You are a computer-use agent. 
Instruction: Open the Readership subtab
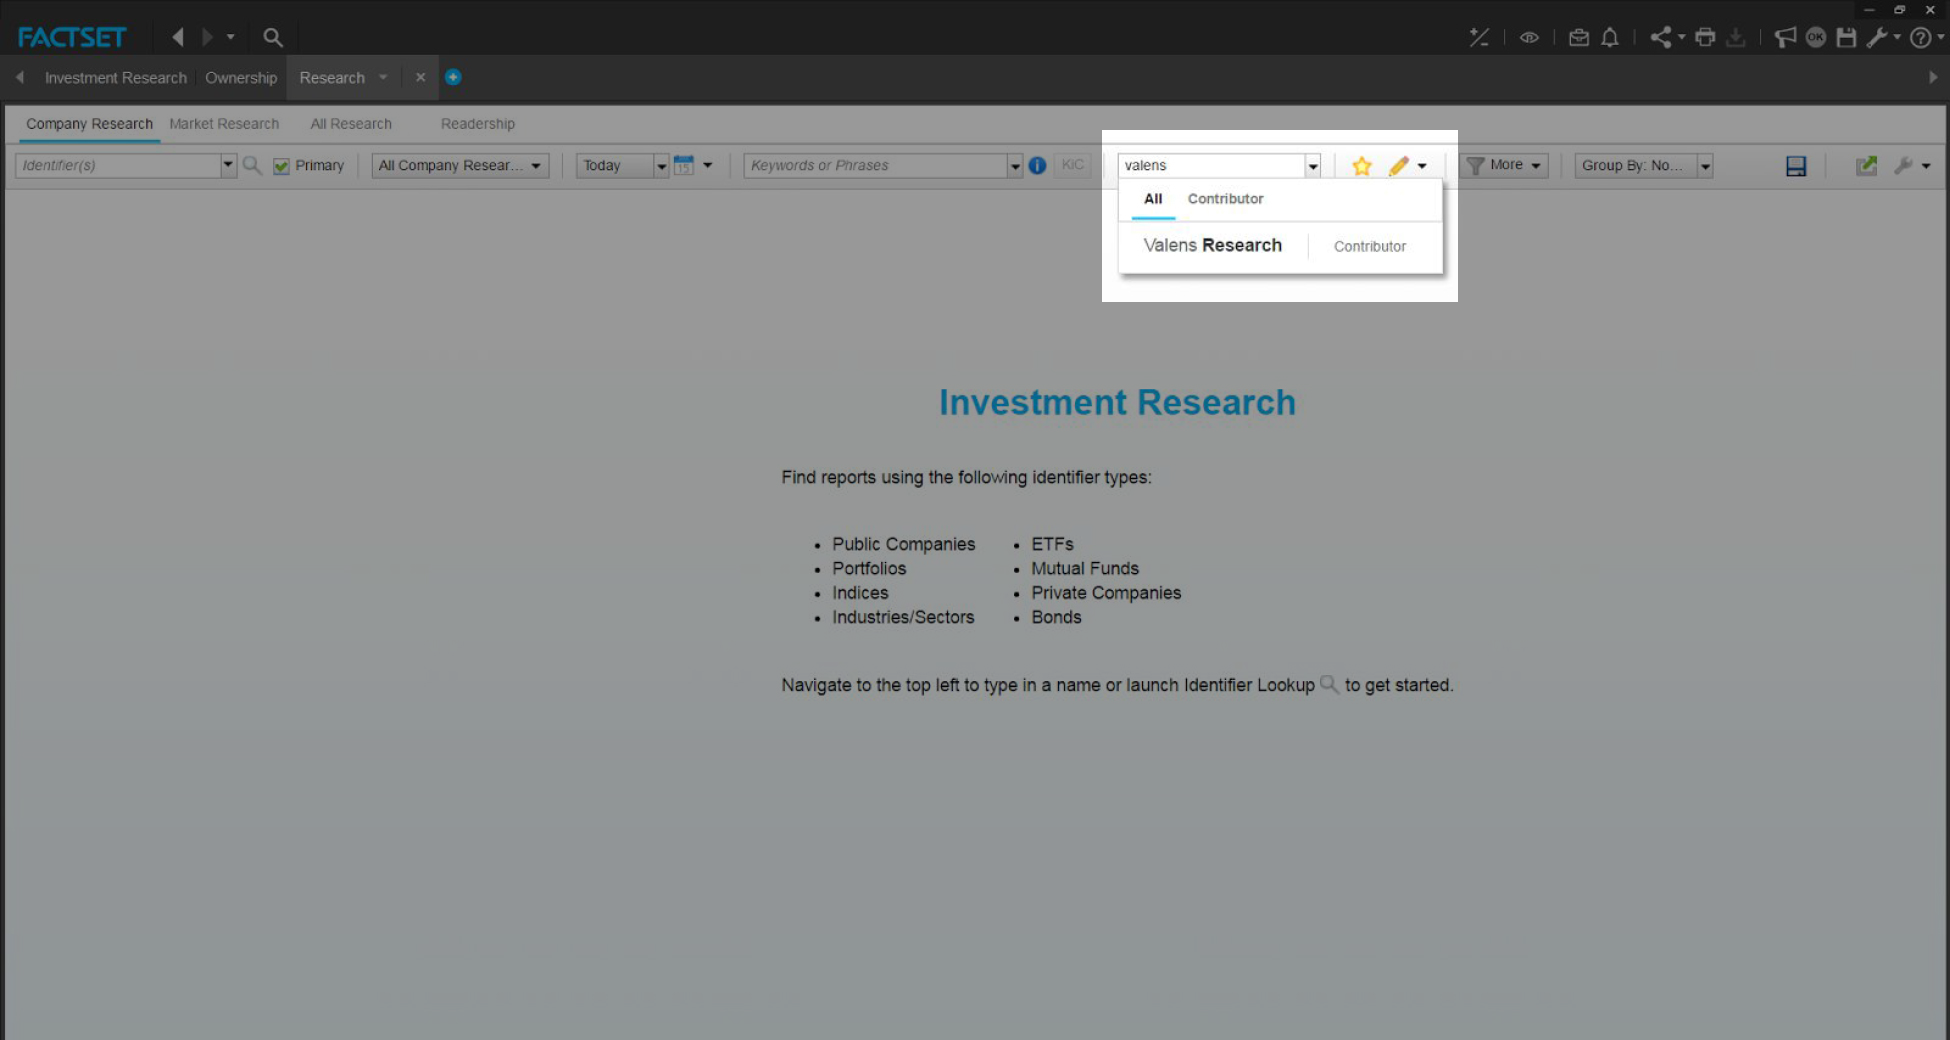point(478,124)
